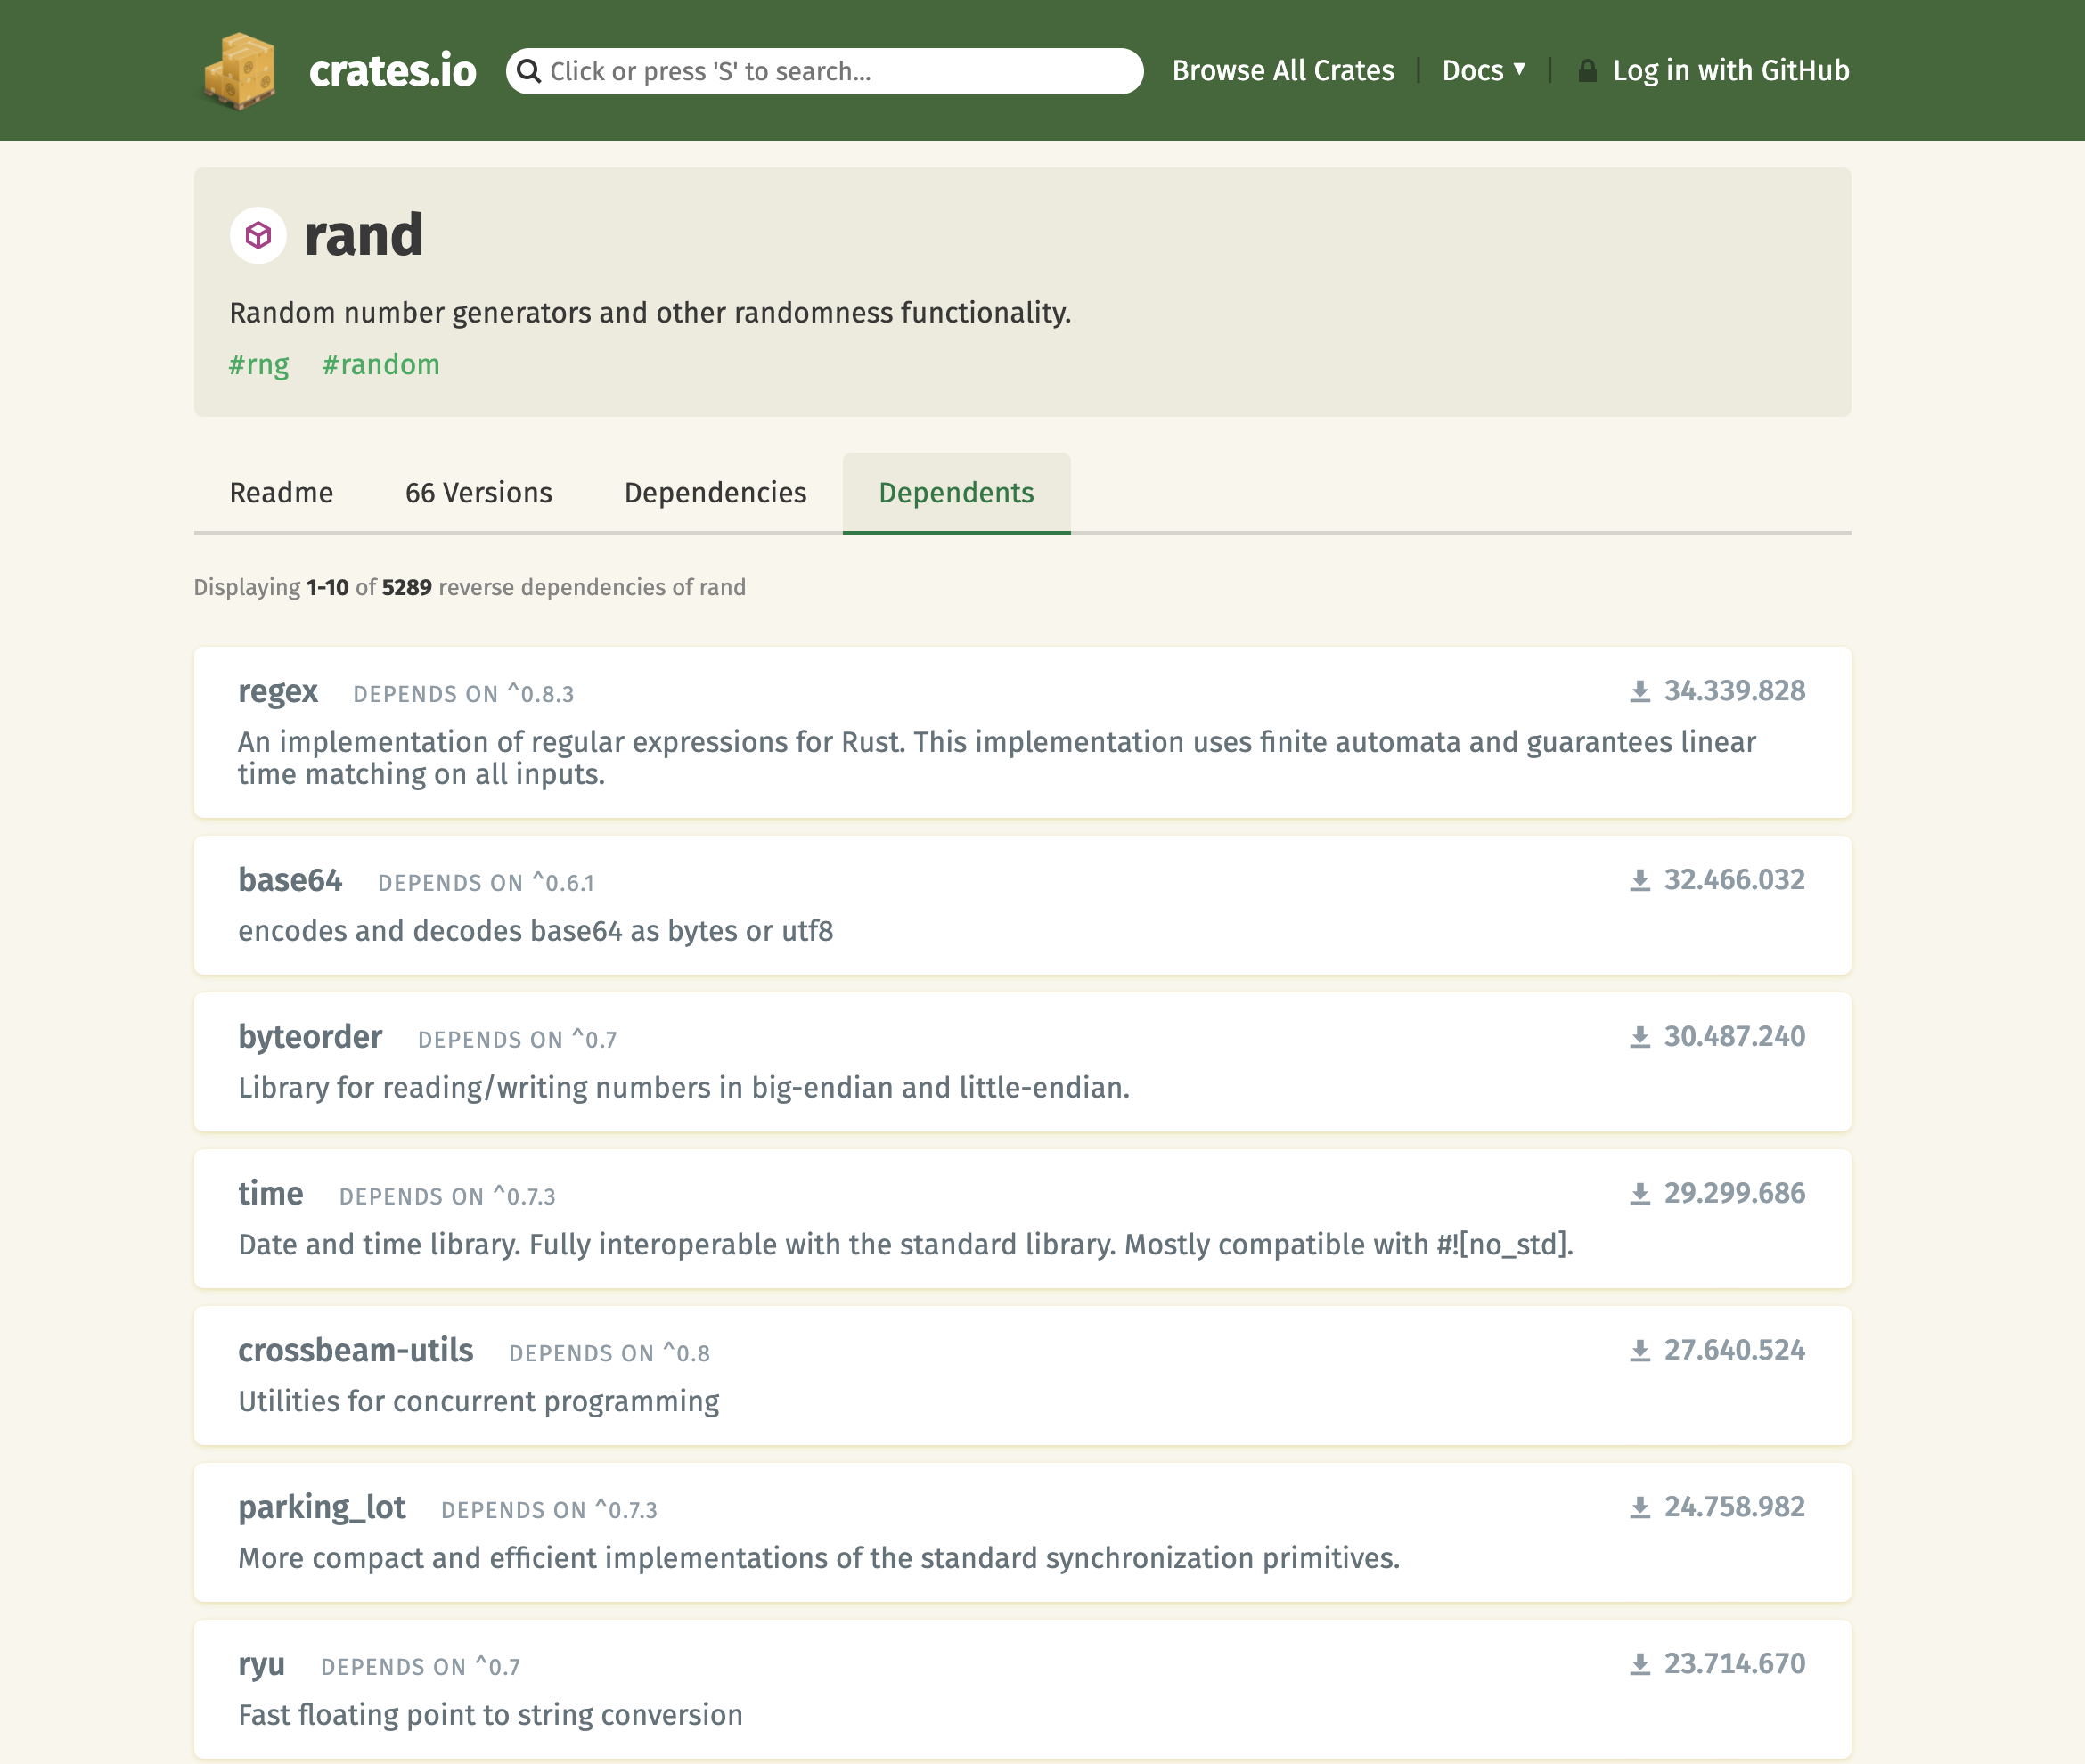Click the regex download count 34.339.828
Image resolution: width=2085 pixels, height=1764 pixels.
pos(1734,691)
